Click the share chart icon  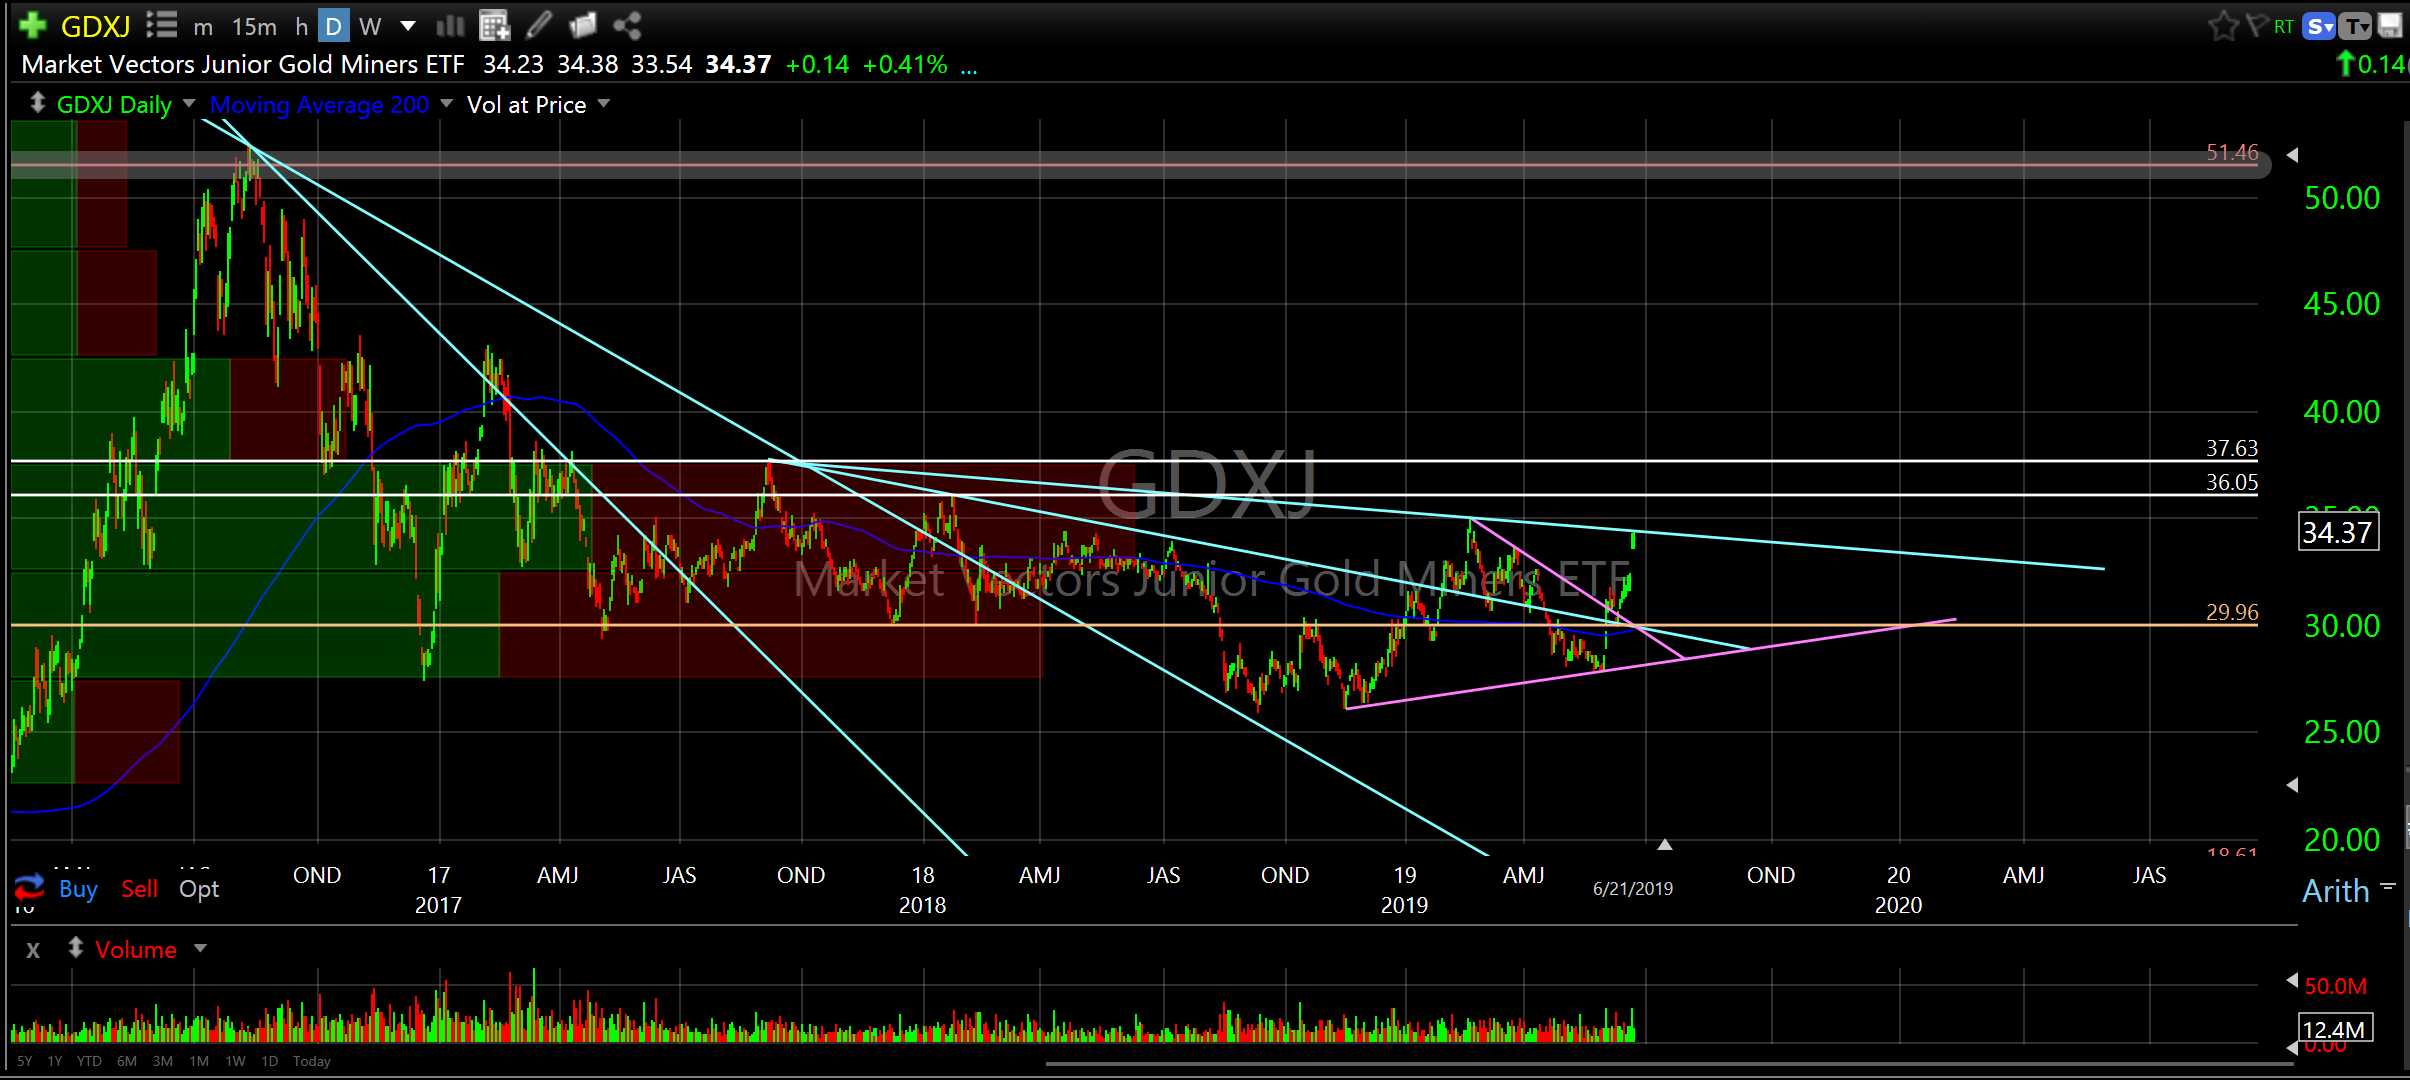(627, 25)
